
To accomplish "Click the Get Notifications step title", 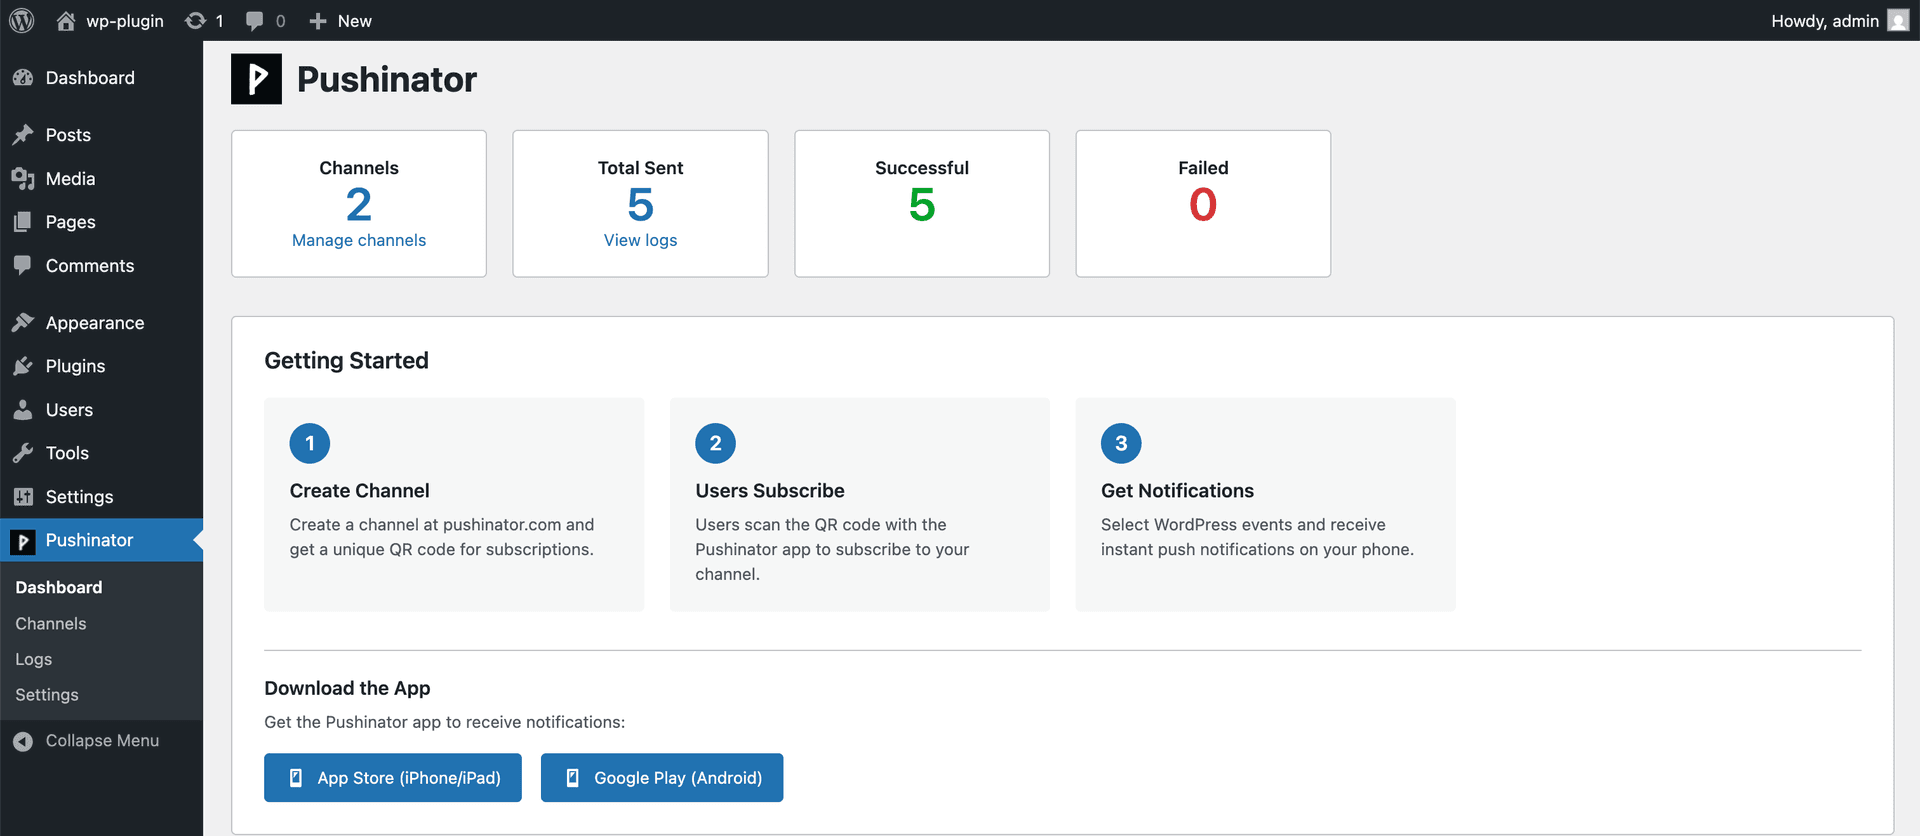I will (x=1177, y=491).
